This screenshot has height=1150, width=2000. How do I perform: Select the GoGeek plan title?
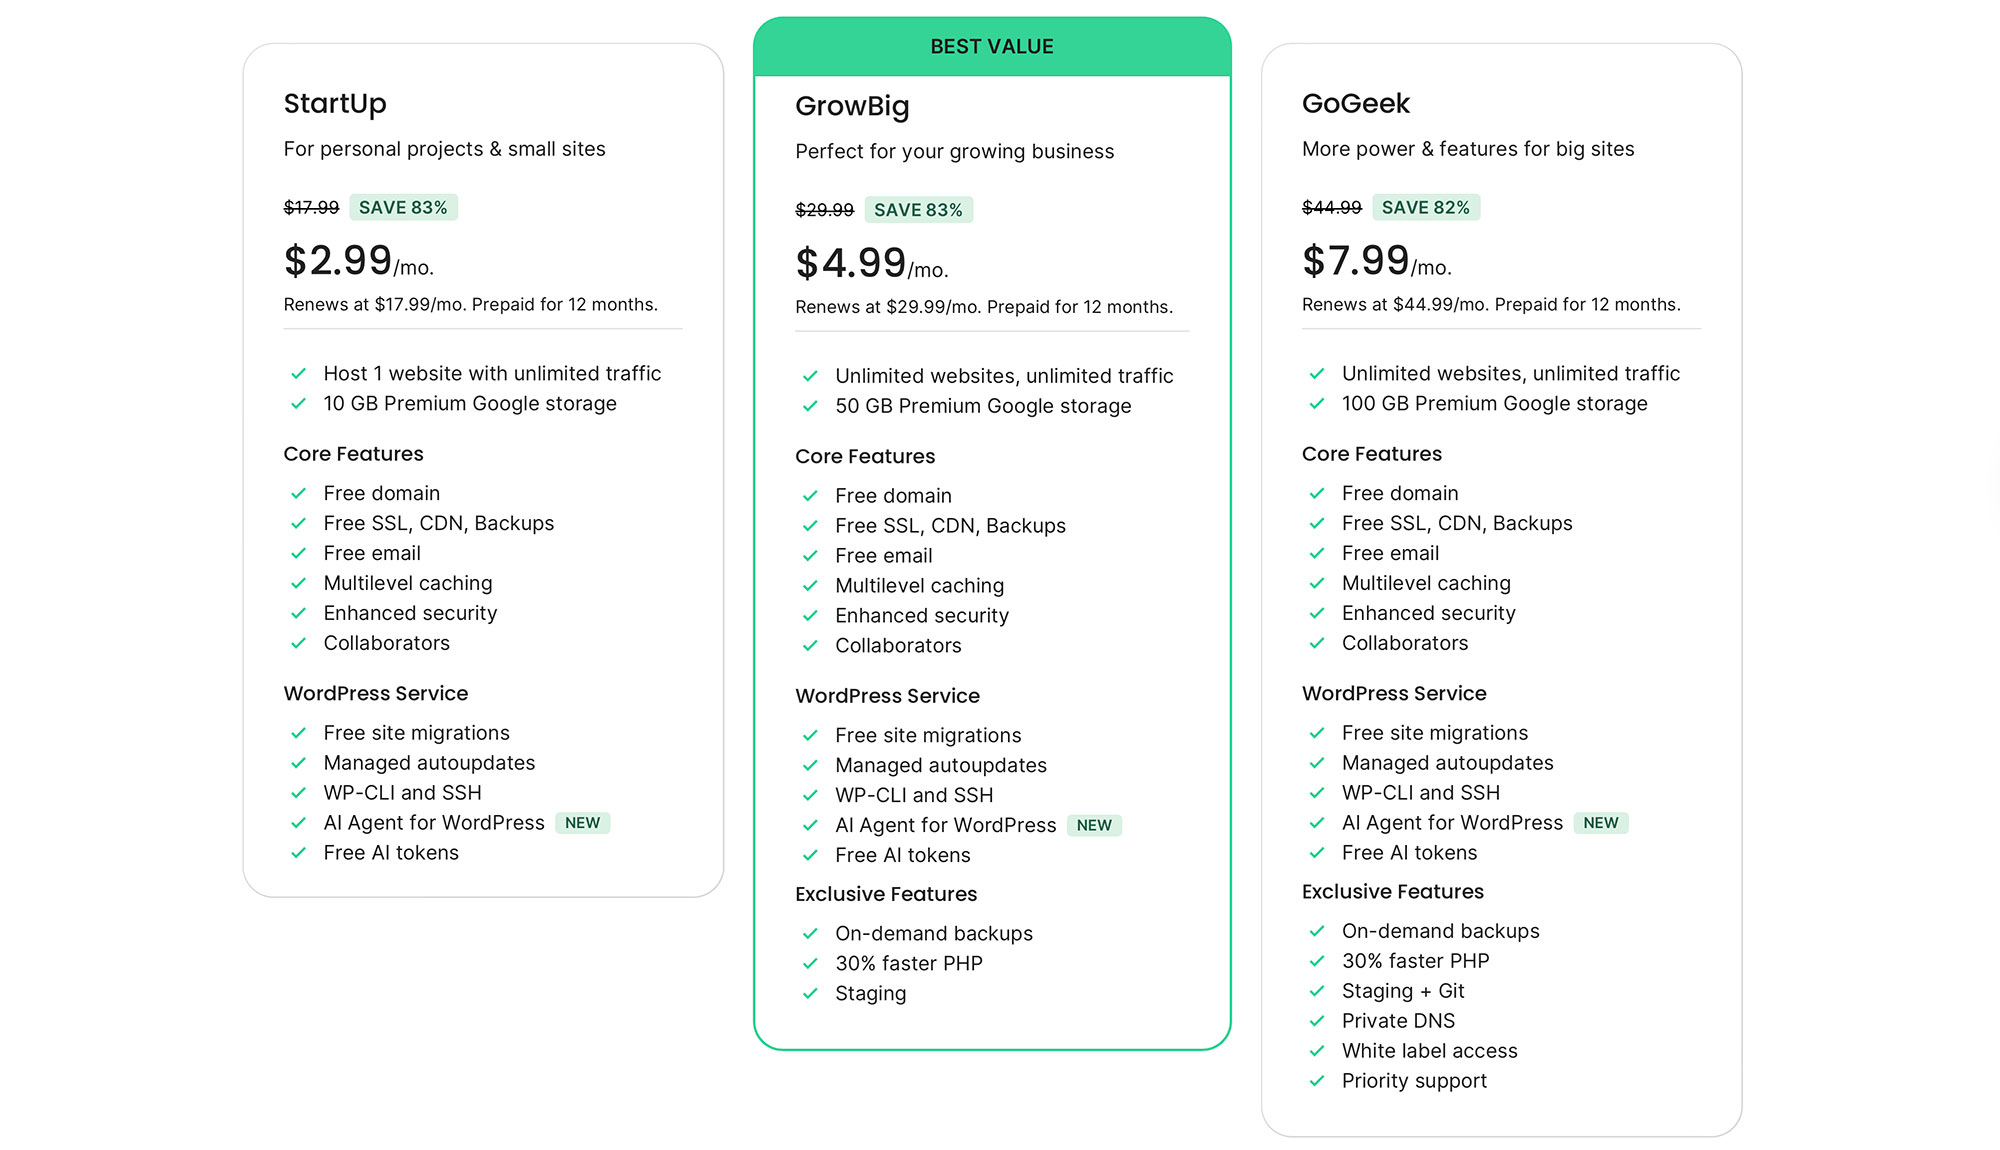pyautogui.click(x=1355, y=104)
